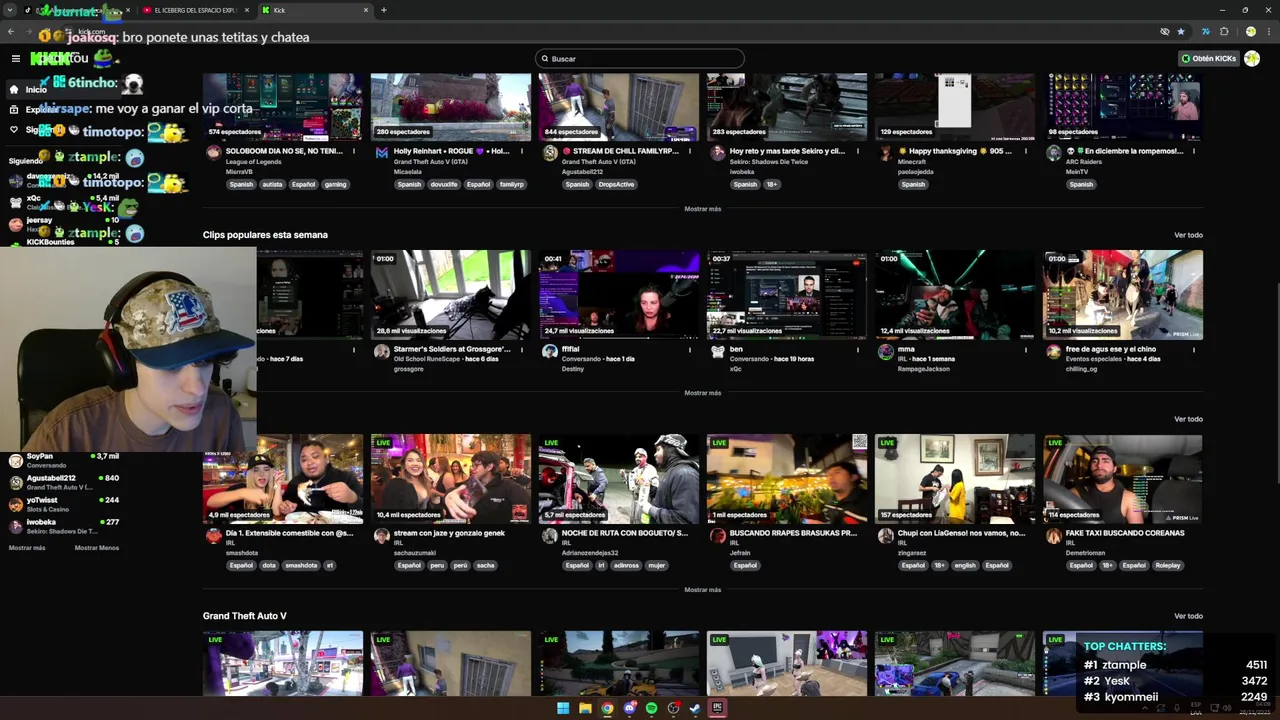Click Grand Theft Auto V section heading

click(x=244, y=616)
